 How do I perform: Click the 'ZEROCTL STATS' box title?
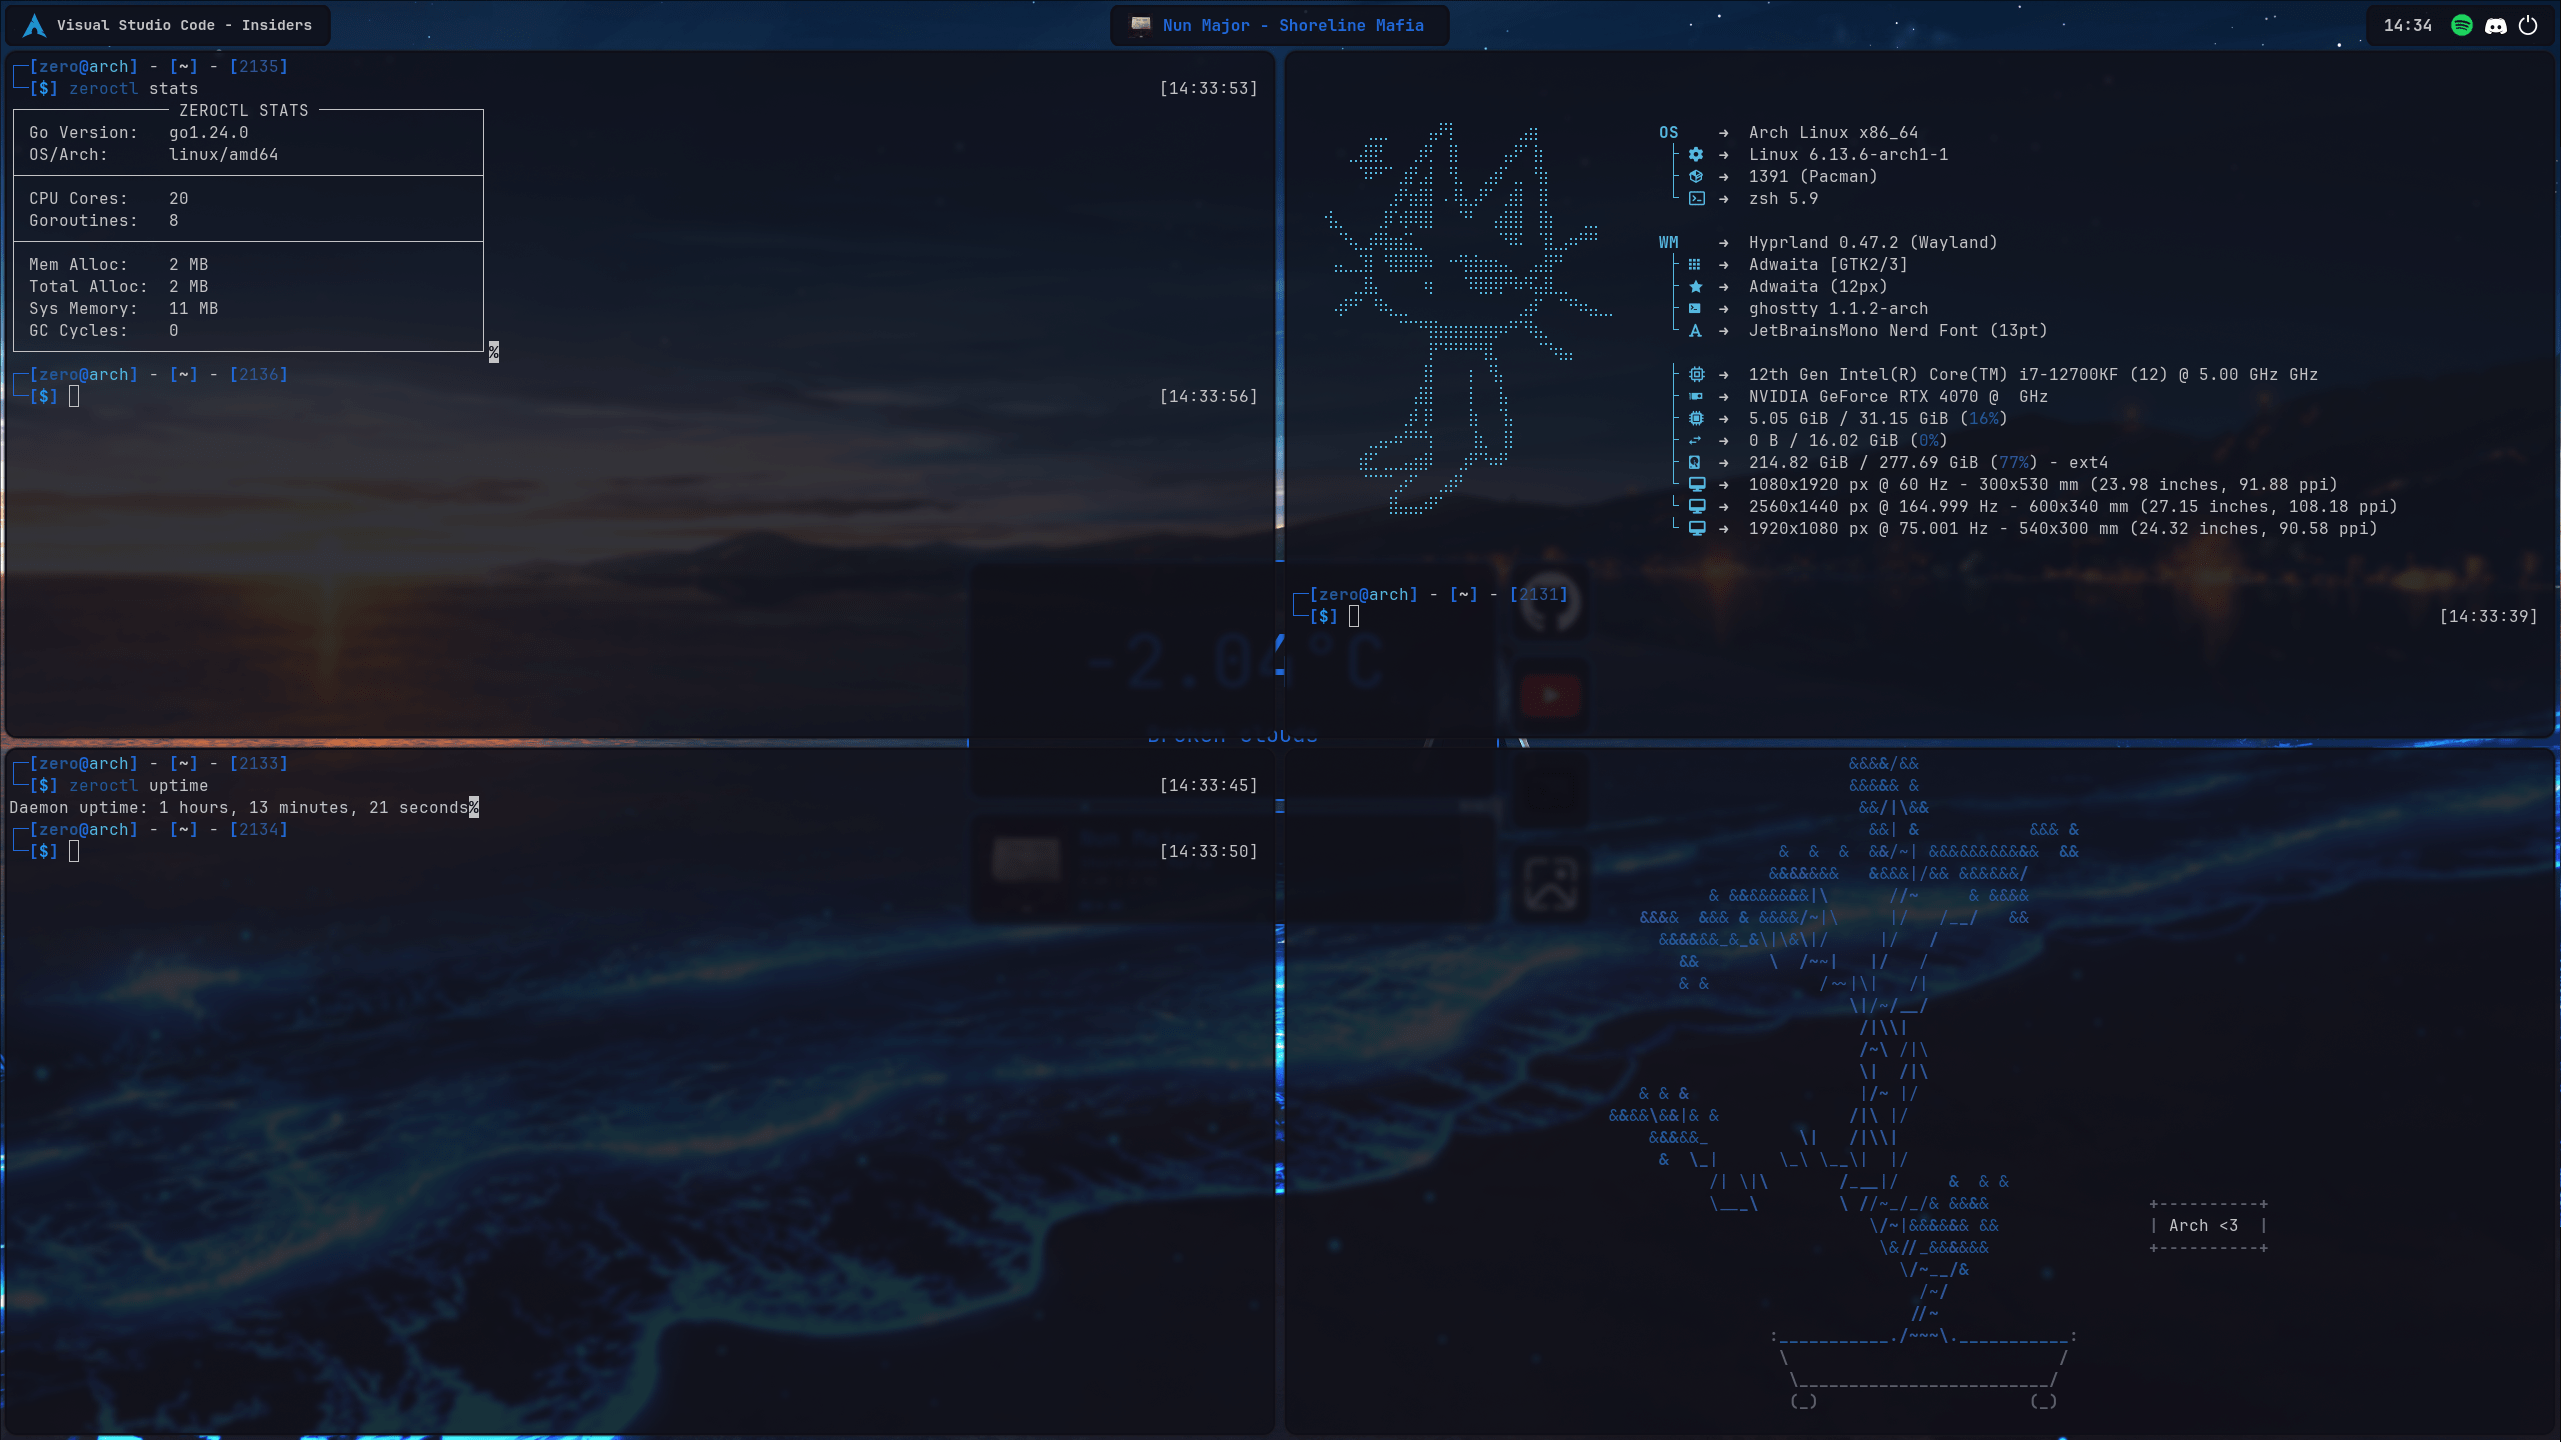point(243,110)
